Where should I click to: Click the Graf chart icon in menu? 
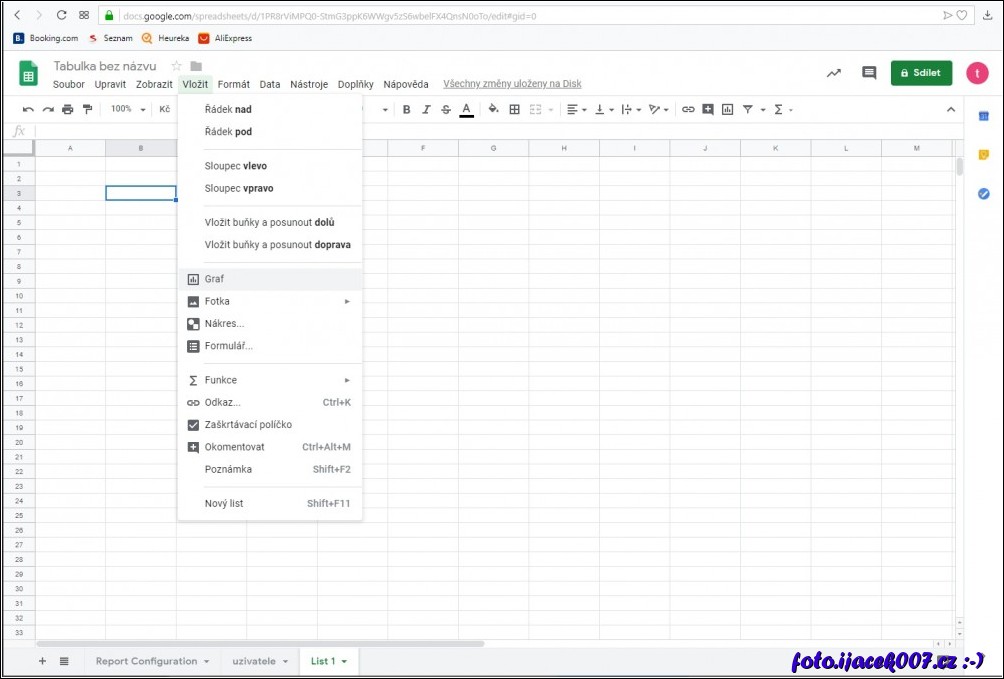click(194, 279)
